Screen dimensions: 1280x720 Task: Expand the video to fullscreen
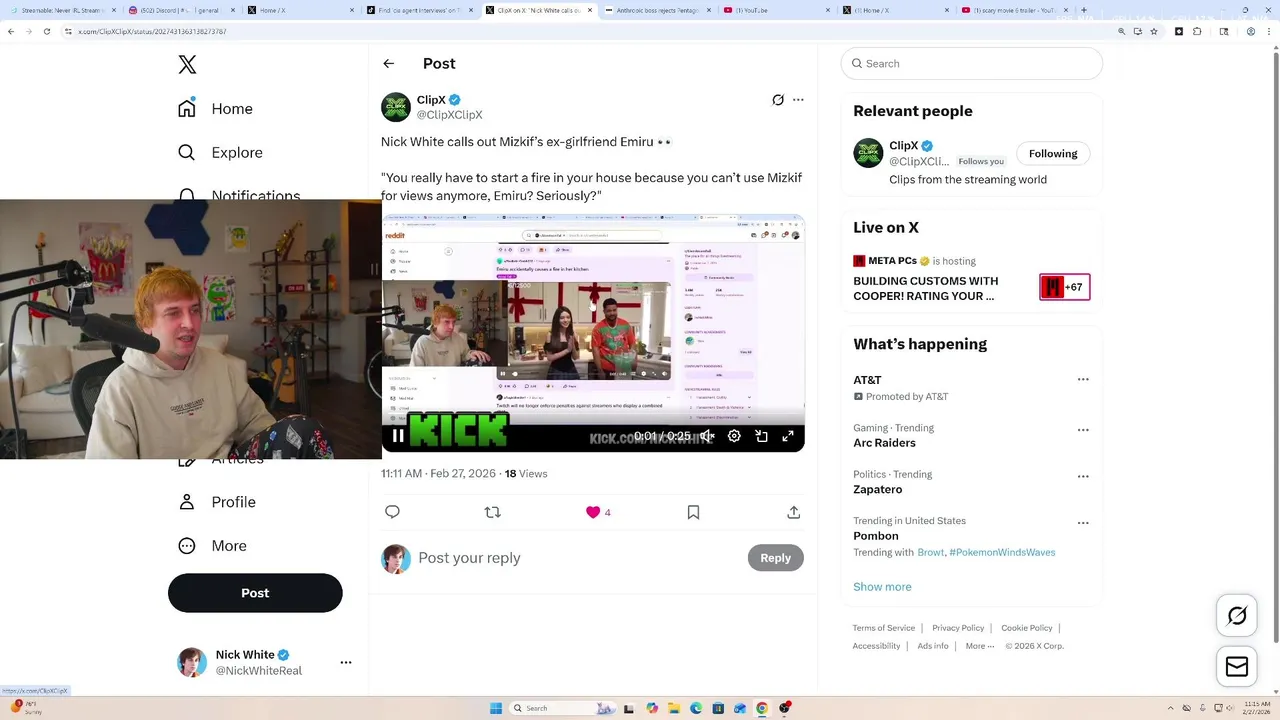click(788, 436)
